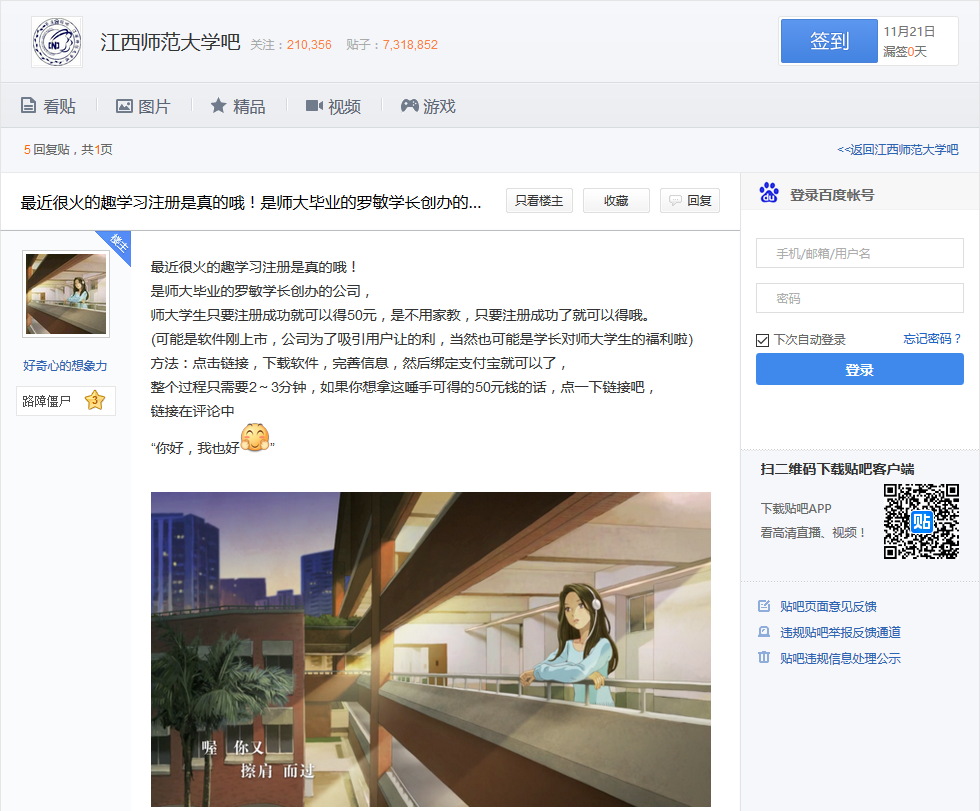Click the 看高清直播、视频！ text
This screenshot has width=980, height=811.
[x=813, y=532]
